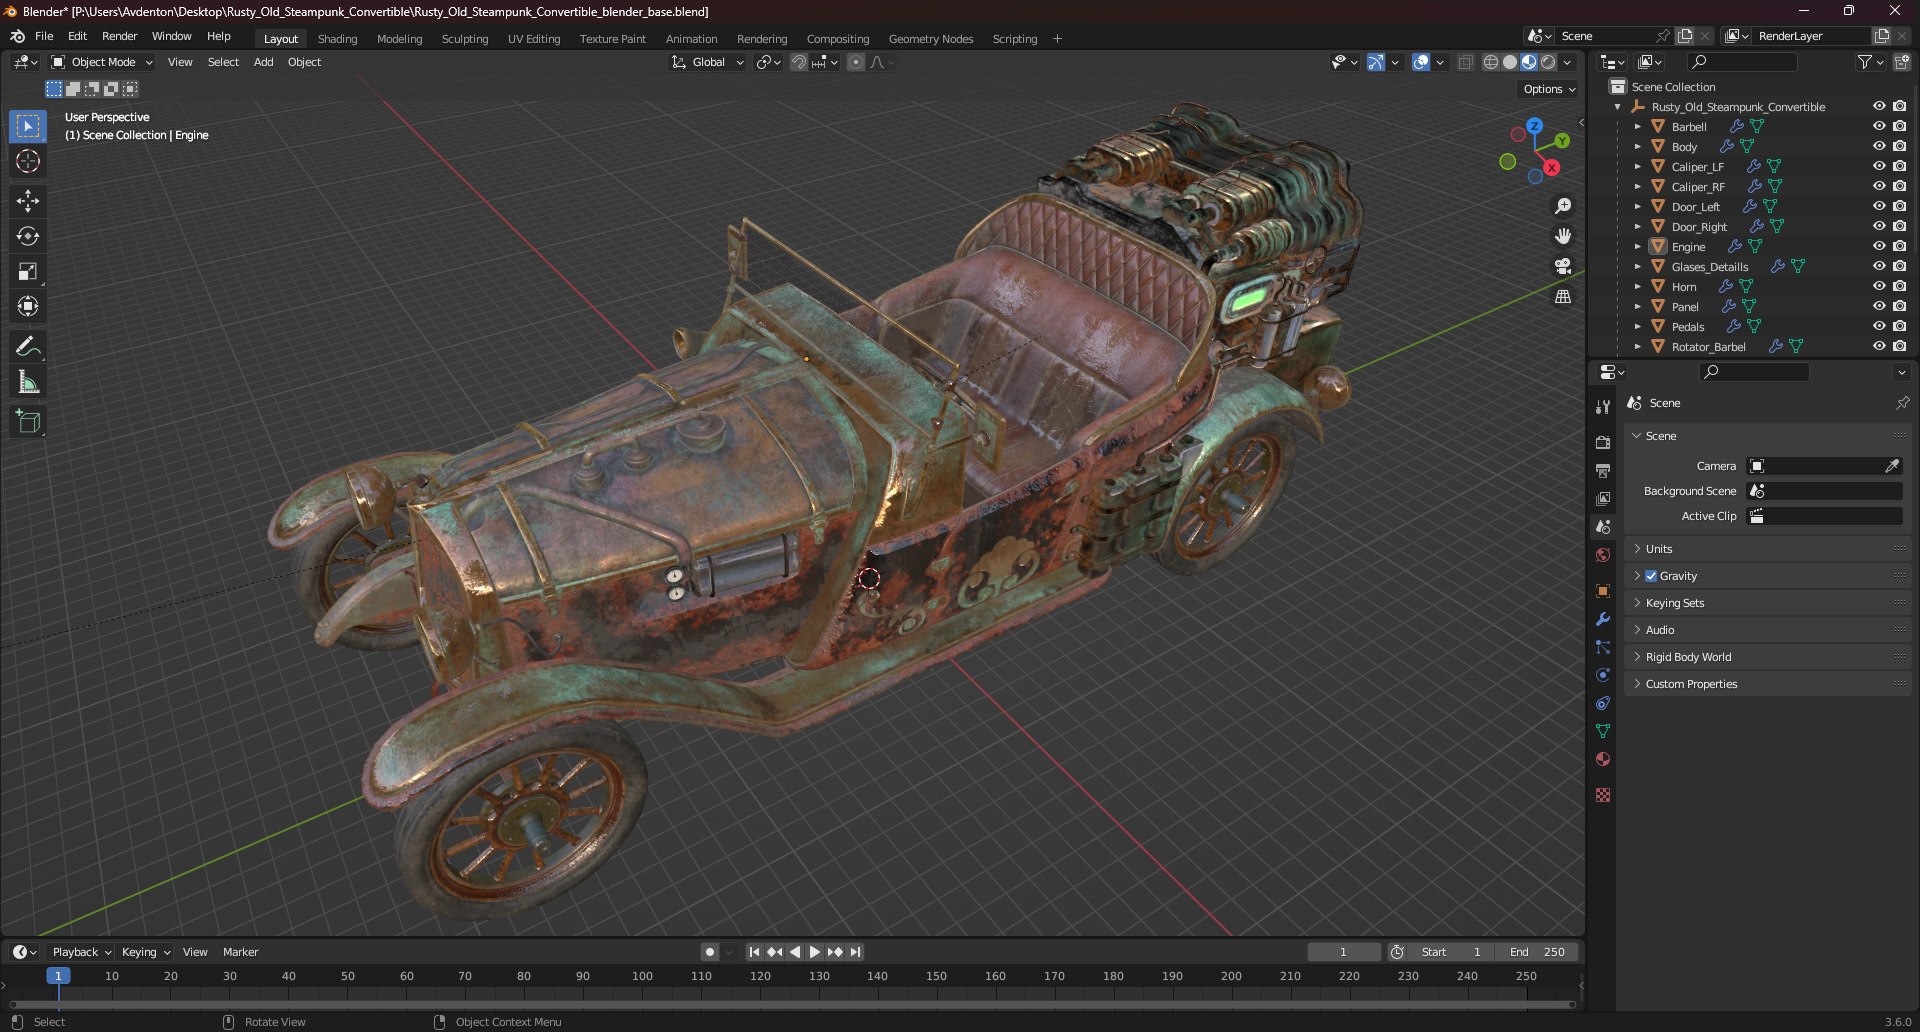
Task: Open the Tool properties tab
Action: (1603, 406)
